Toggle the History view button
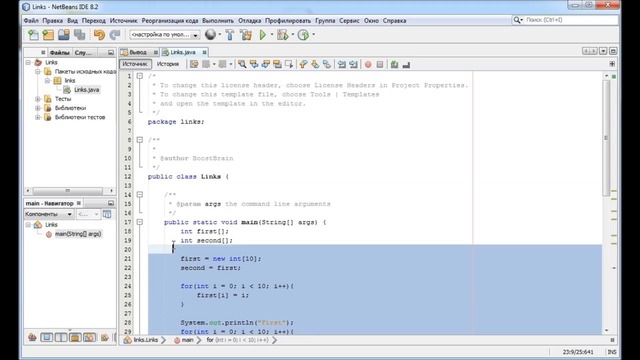Image resolution: width=640 pixels, height=360 pixels. (168, 64)
